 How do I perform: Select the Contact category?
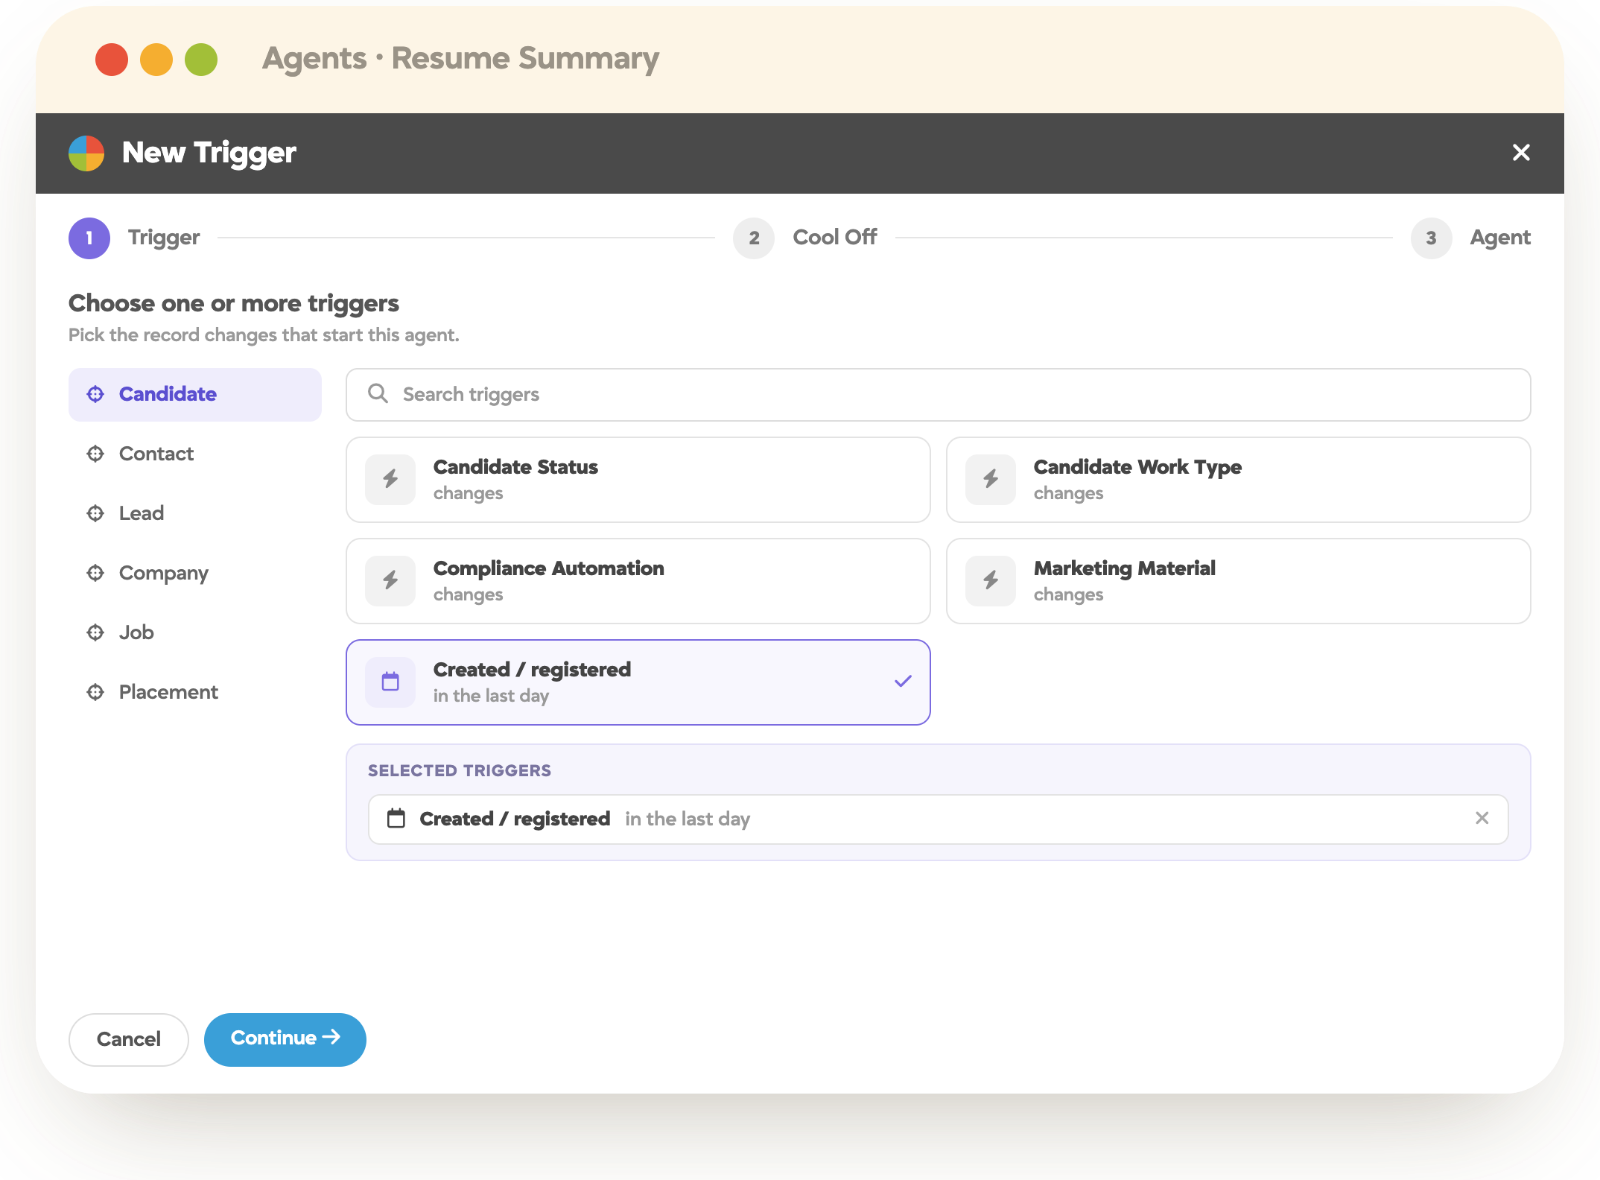[195, 454]
